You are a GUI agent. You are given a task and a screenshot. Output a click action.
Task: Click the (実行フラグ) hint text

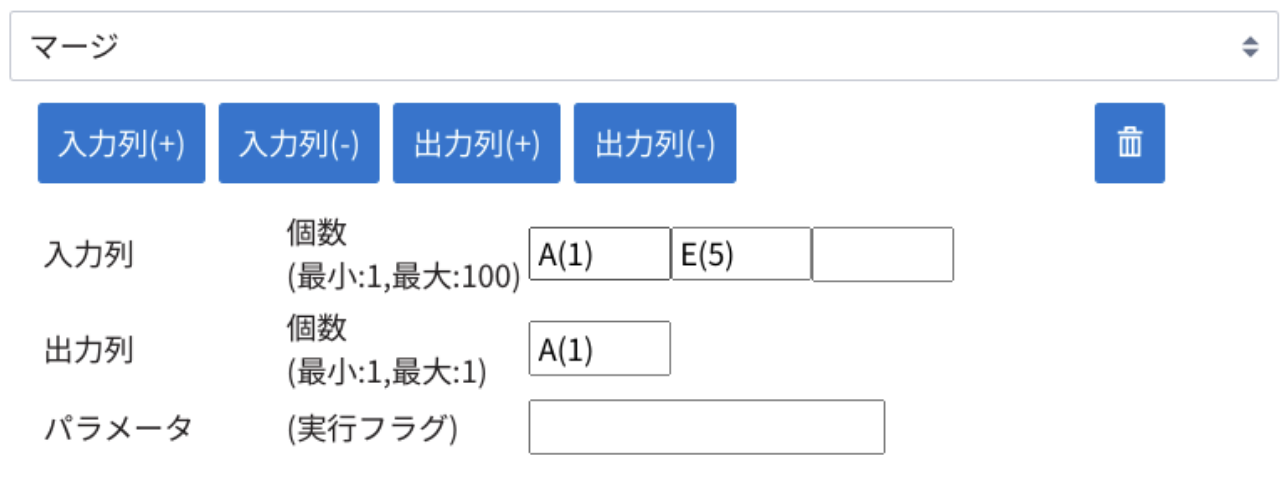click(x=372, y=428)
